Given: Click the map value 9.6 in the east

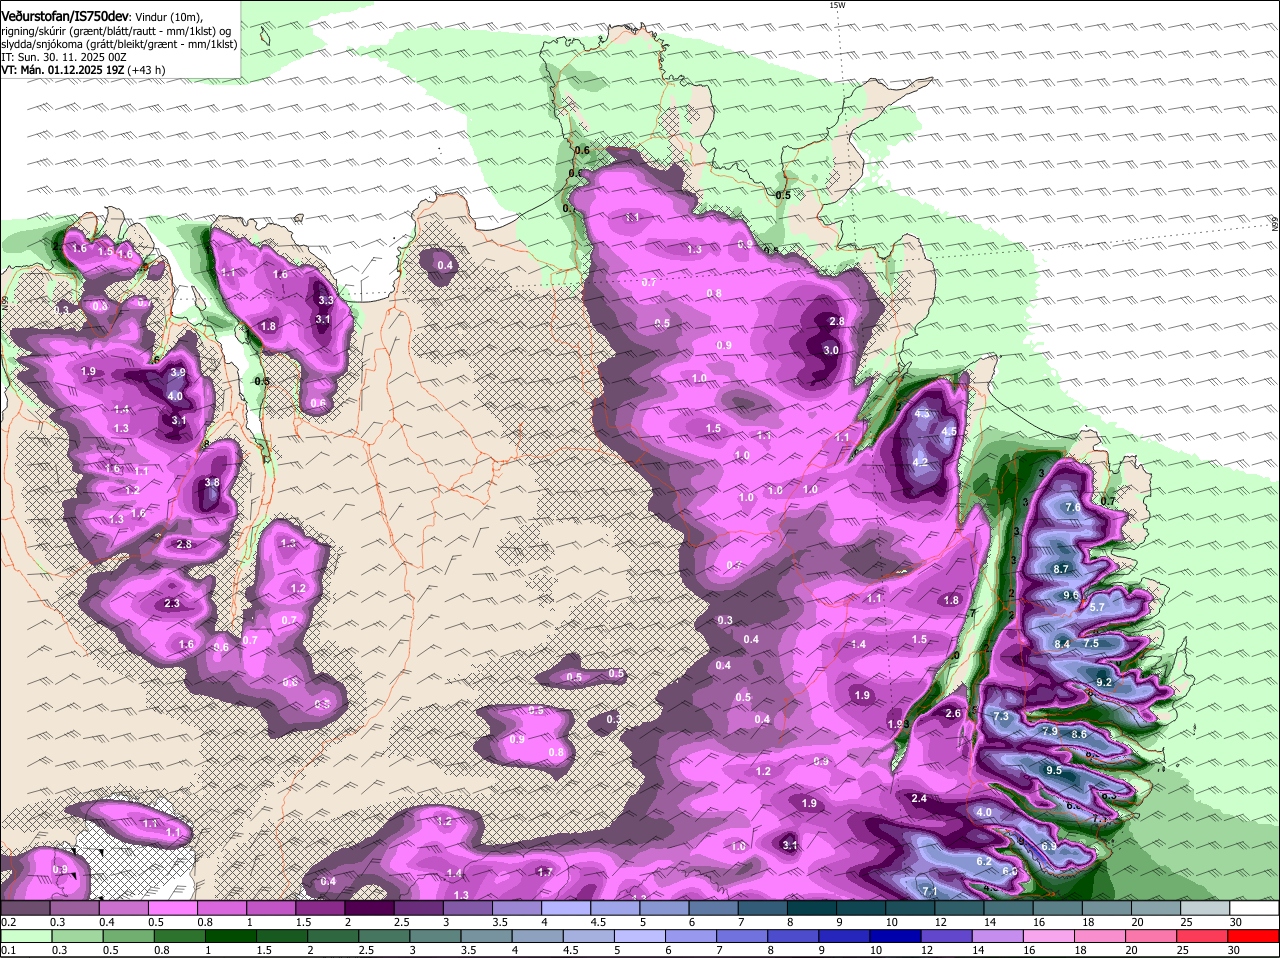Looking at the screenshot, I should (1071, 595).
